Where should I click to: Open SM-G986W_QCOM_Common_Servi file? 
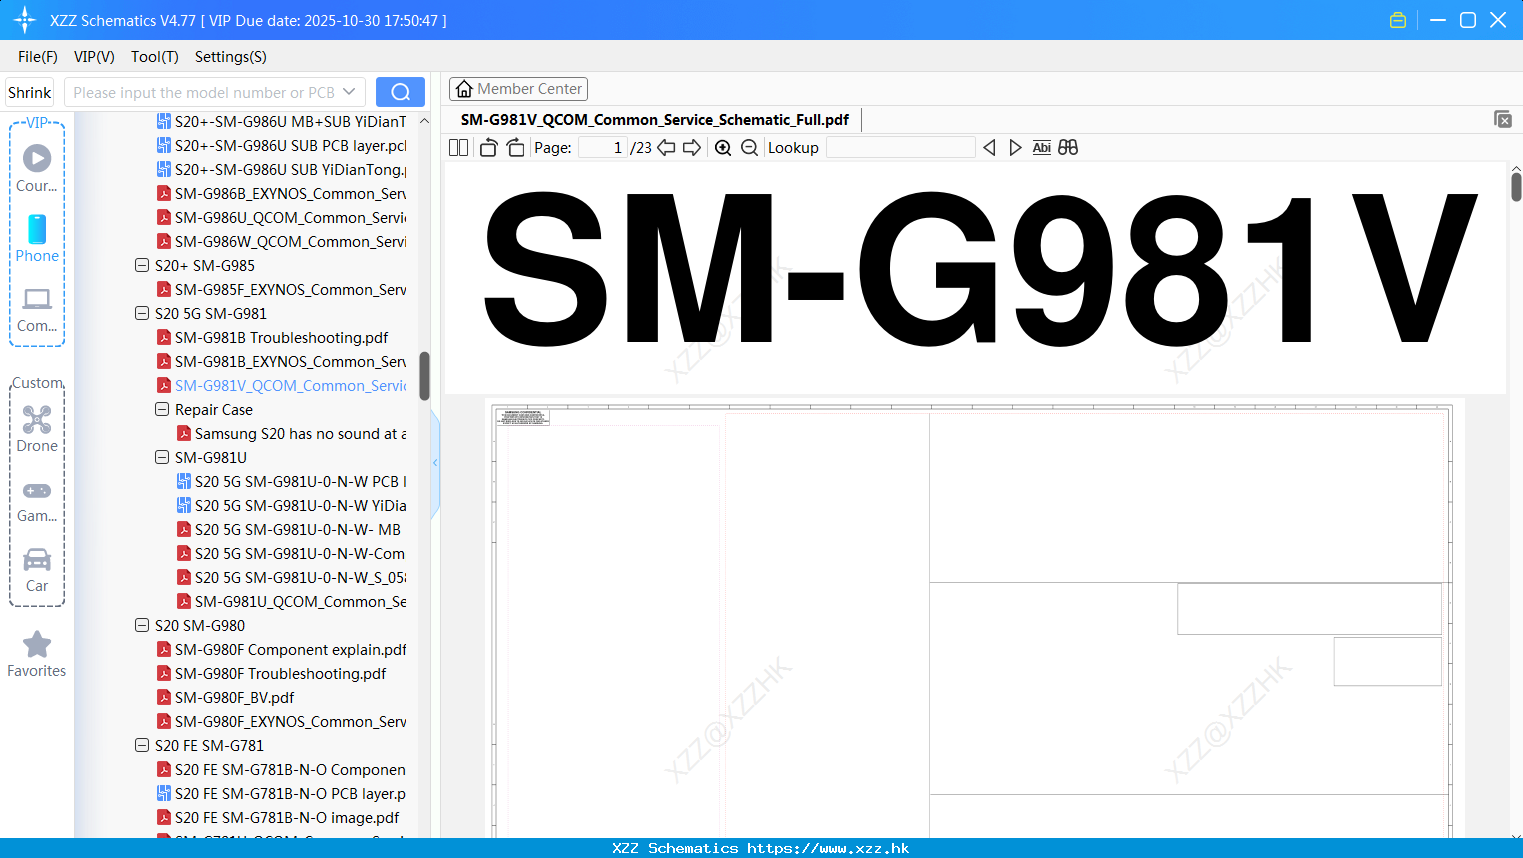click(281, 241)
